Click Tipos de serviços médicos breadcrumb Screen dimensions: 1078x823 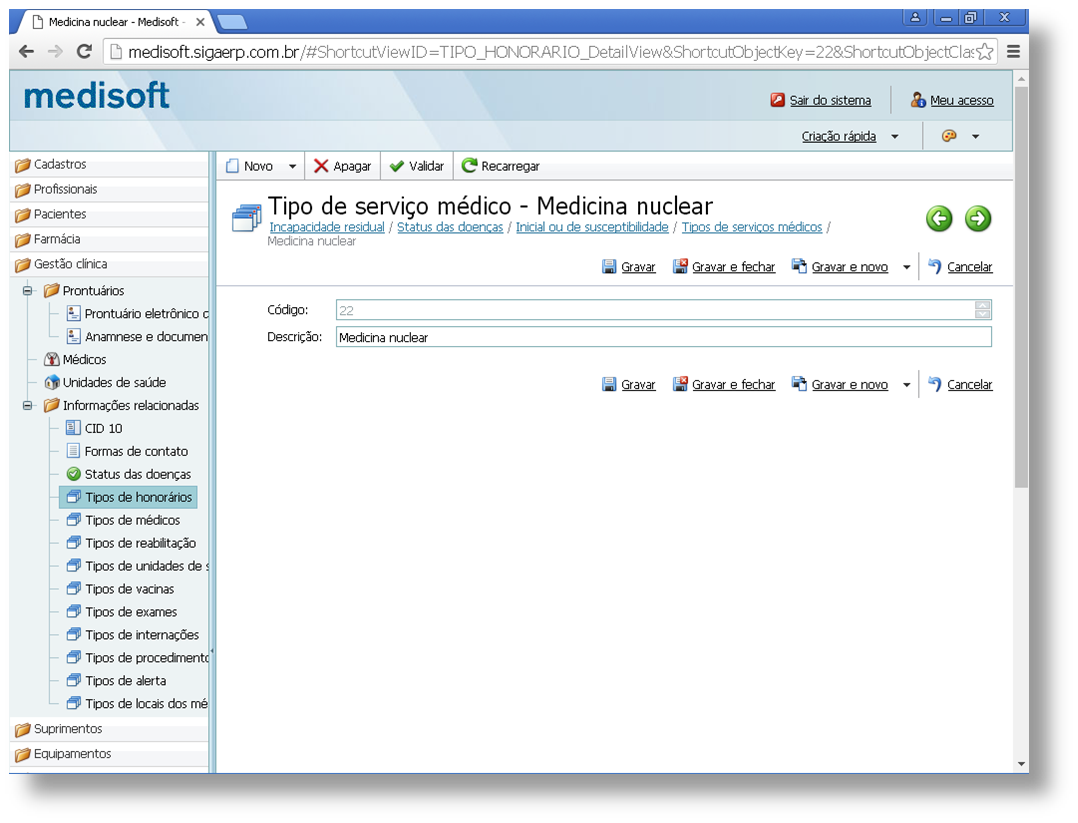pos(752,227)
